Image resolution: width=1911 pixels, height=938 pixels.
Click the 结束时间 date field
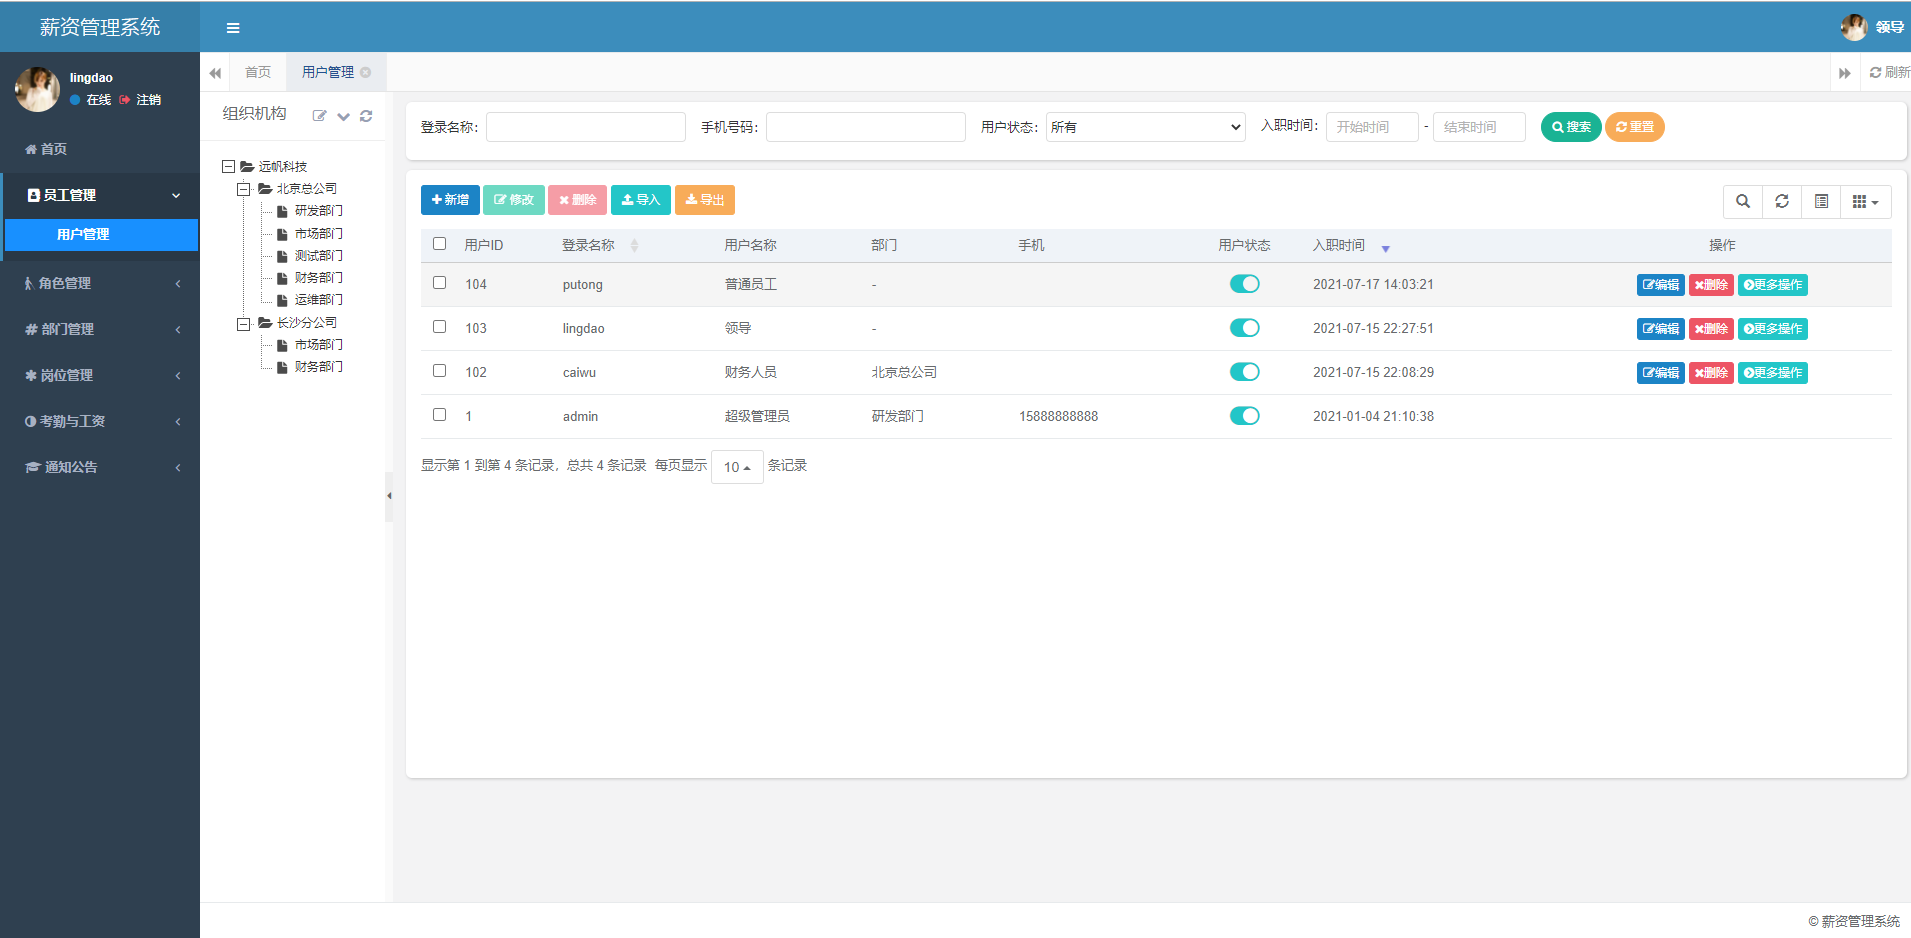pyautogui.click(x=1479, y=127)
